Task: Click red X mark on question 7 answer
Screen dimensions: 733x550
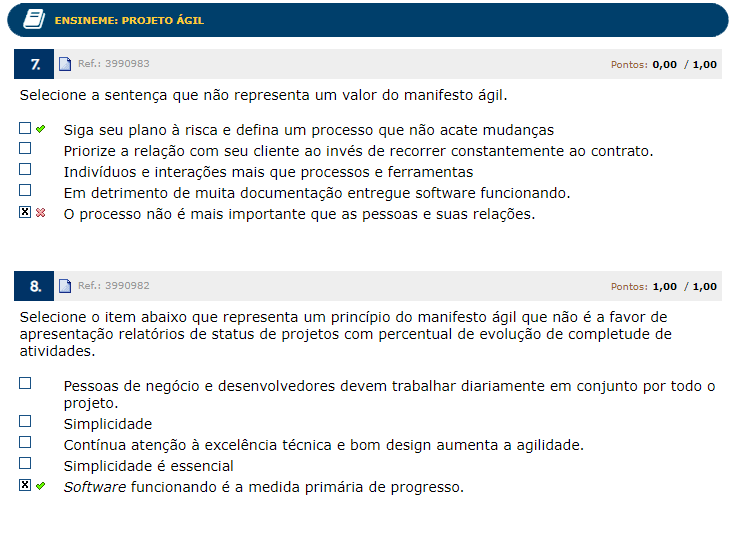Action: tap(41, 213)
